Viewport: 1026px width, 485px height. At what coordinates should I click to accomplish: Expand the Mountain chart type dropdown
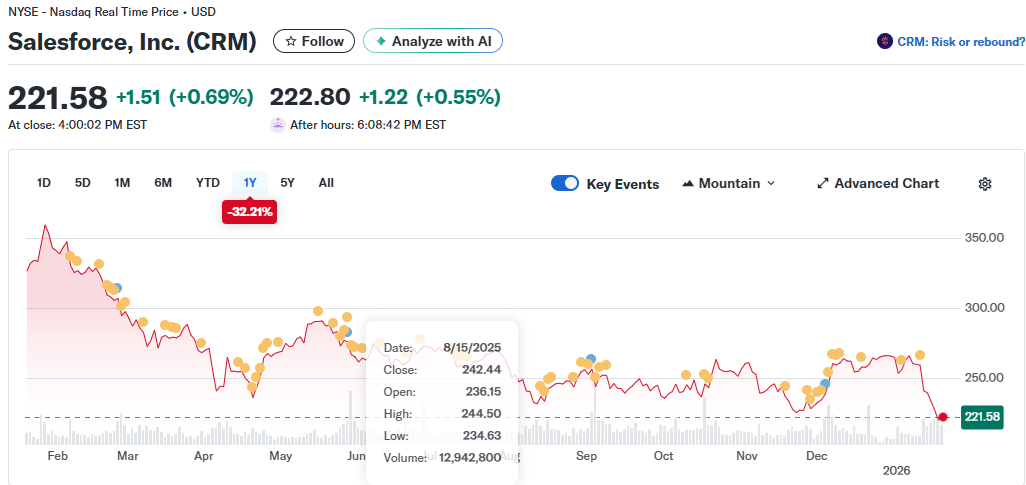coord(770,184)
